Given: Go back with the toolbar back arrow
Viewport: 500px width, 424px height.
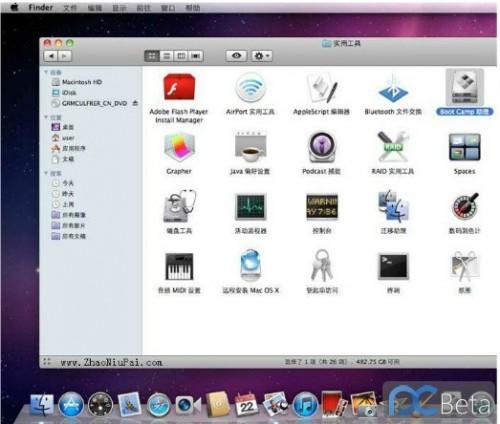Looking at the screenshot, I should [51, 56].
